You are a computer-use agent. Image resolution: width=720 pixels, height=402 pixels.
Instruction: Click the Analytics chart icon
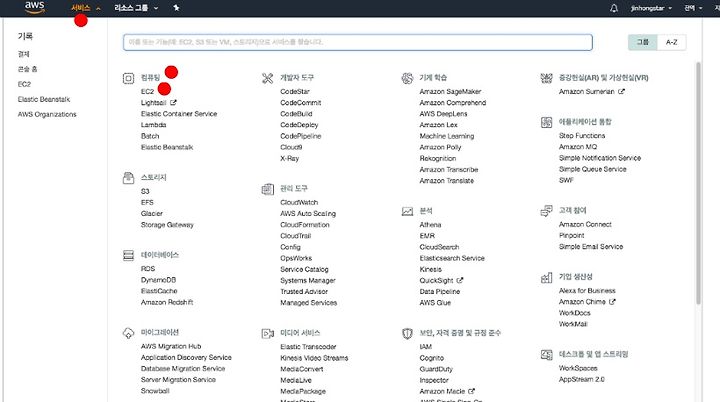tap(407, 211)
